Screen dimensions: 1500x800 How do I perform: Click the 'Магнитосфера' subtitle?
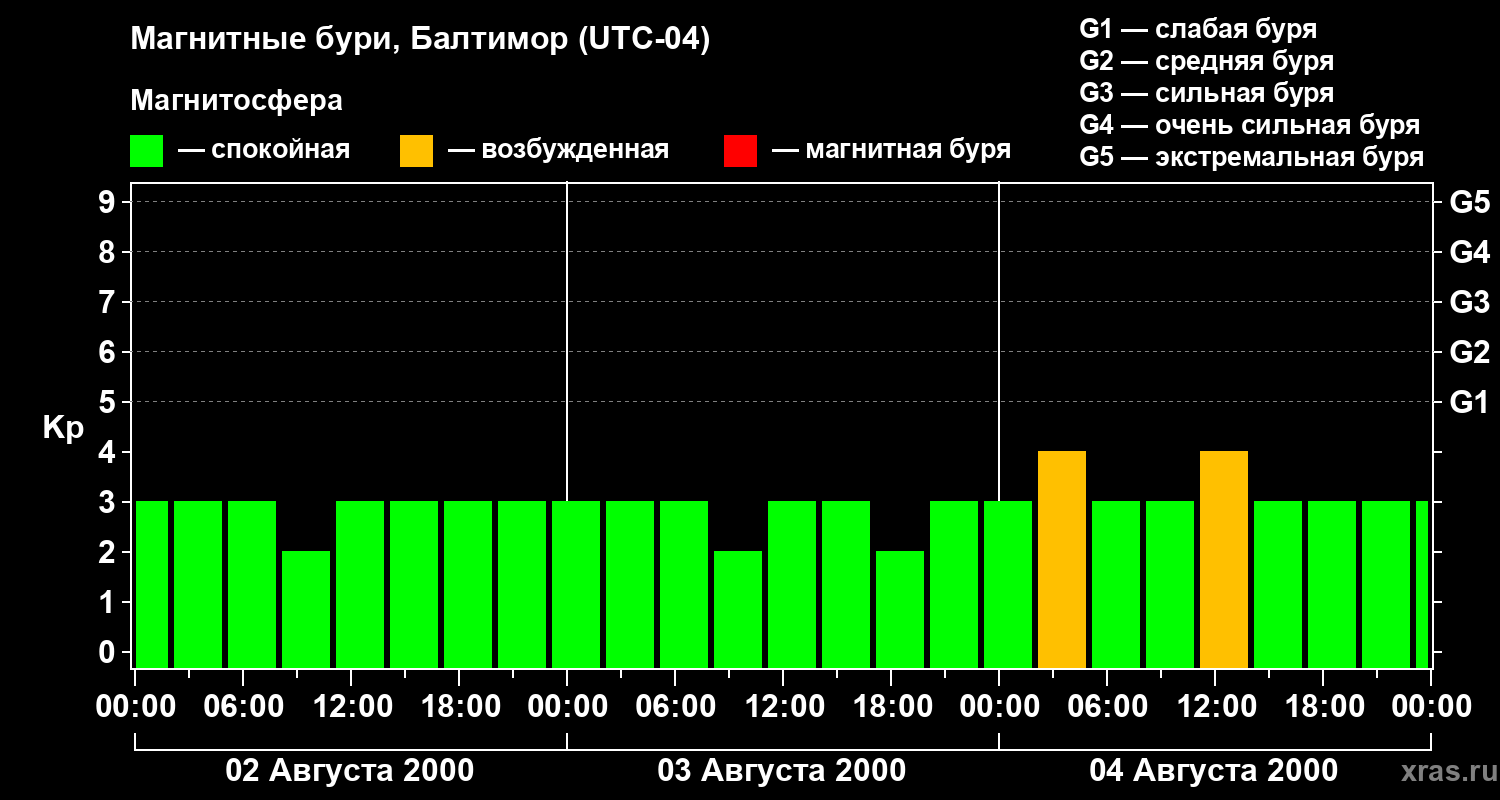point(237,101)
